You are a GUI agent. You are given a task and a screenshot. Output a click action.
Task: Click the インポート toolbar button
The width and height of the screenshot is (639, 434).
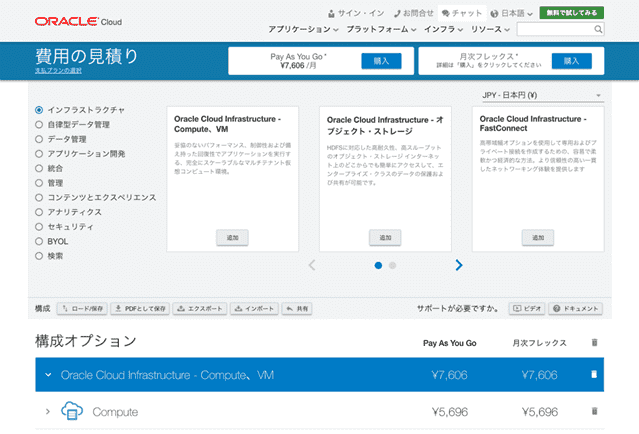[x=255, y=309]
